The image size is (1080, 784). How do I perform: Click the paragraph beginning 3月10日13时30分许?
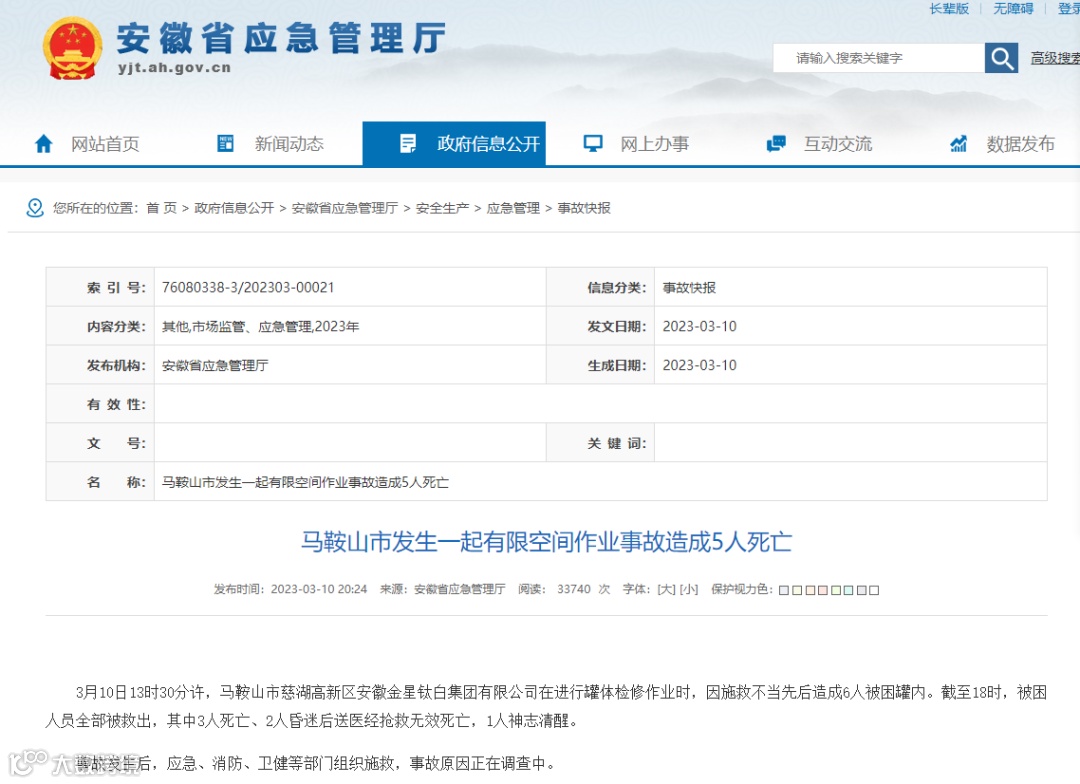point(546,706)
